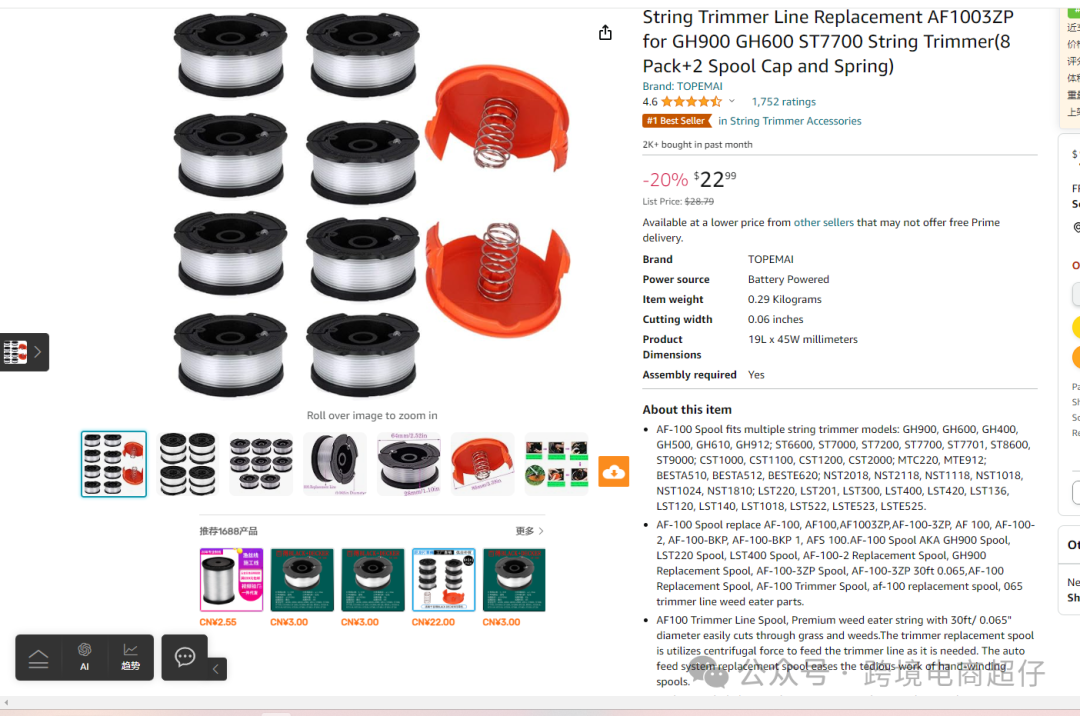Click the share icon above product image
Screen dimensions: 1080x716
tap(605, 32)
